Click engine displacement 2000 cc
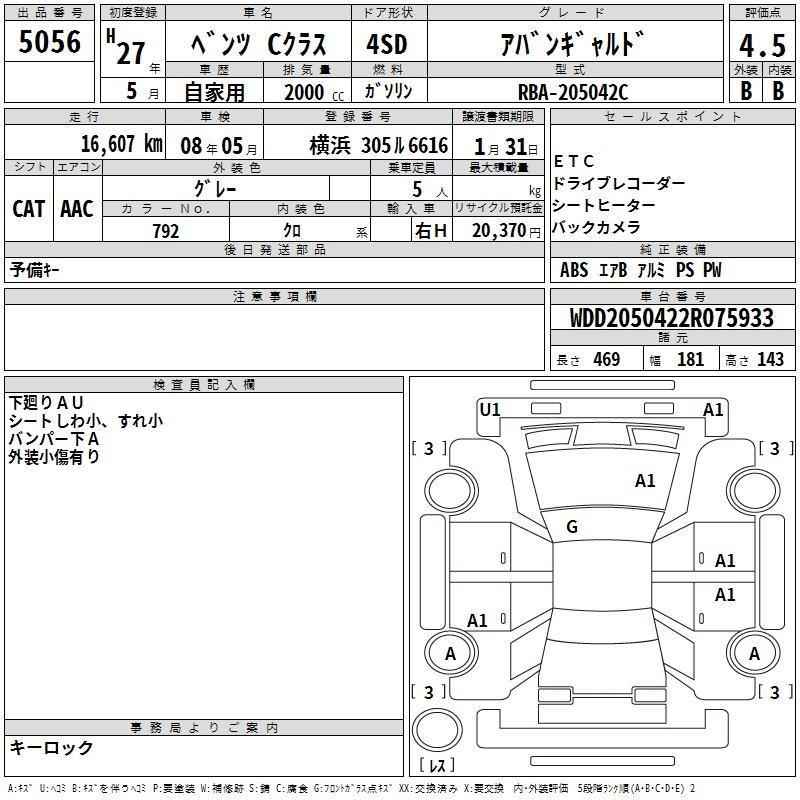Screen dimensions: 800x800 click(314, 92)
